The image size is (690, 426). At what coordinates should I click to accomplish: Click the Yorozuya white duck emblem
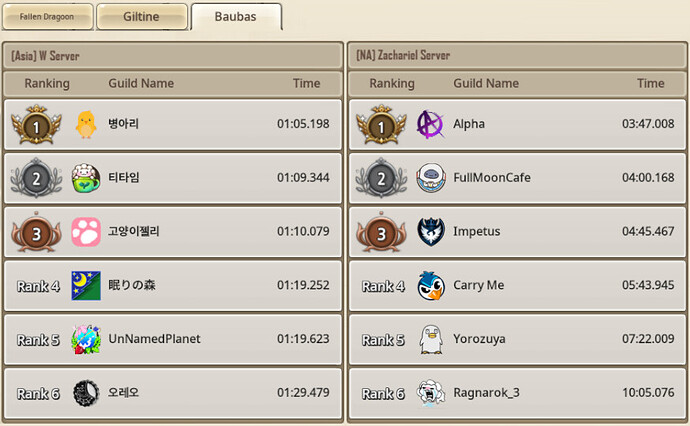(430, 339)
